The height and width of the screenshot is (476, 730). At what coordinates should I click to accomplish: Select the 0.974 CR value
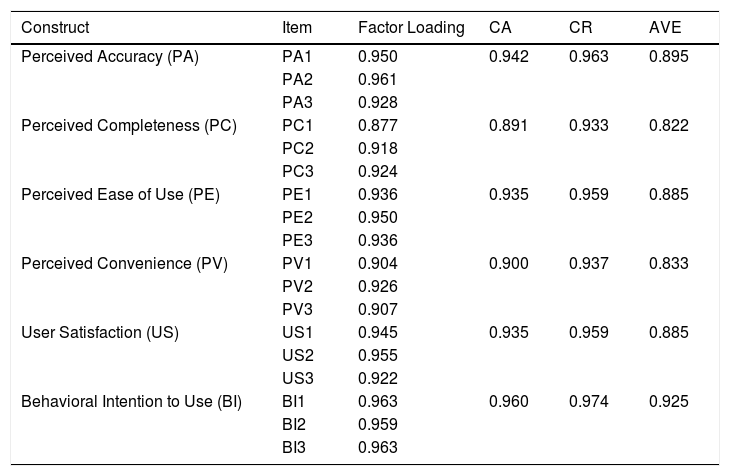pyautogui.click(x=588, y=402)
